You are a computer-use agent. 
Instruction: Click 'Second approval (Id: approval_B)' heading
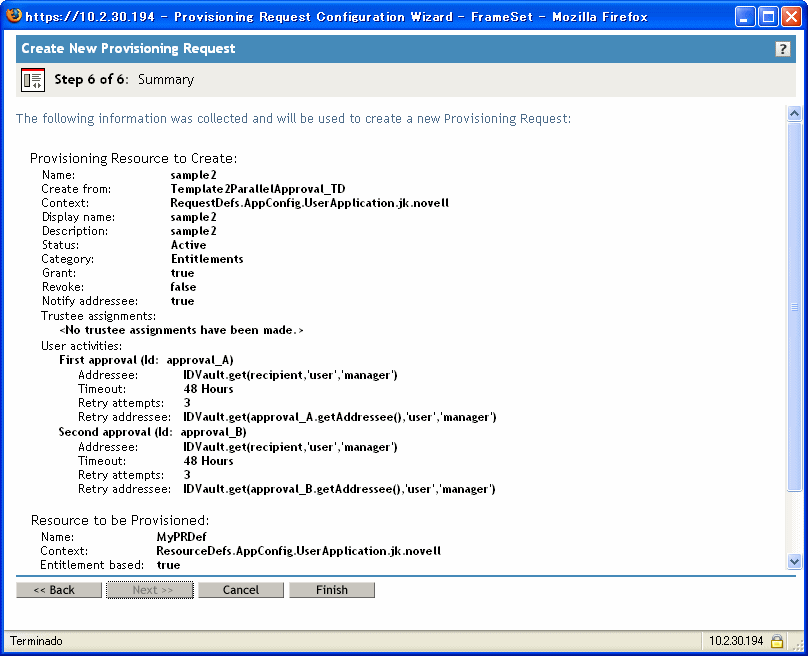coord(153,432)
